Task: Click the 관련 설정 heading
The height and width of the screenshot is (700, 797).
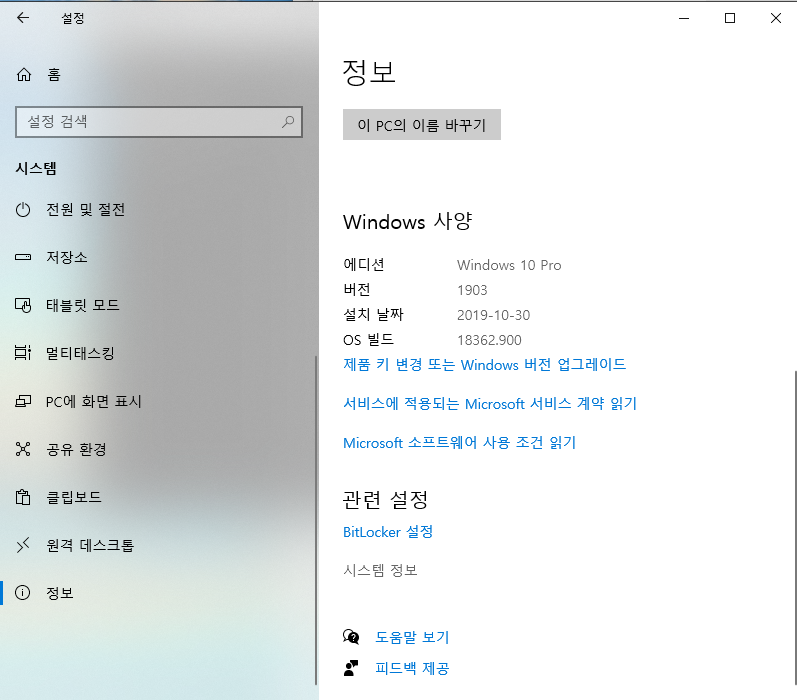Action: pos(386,500)
